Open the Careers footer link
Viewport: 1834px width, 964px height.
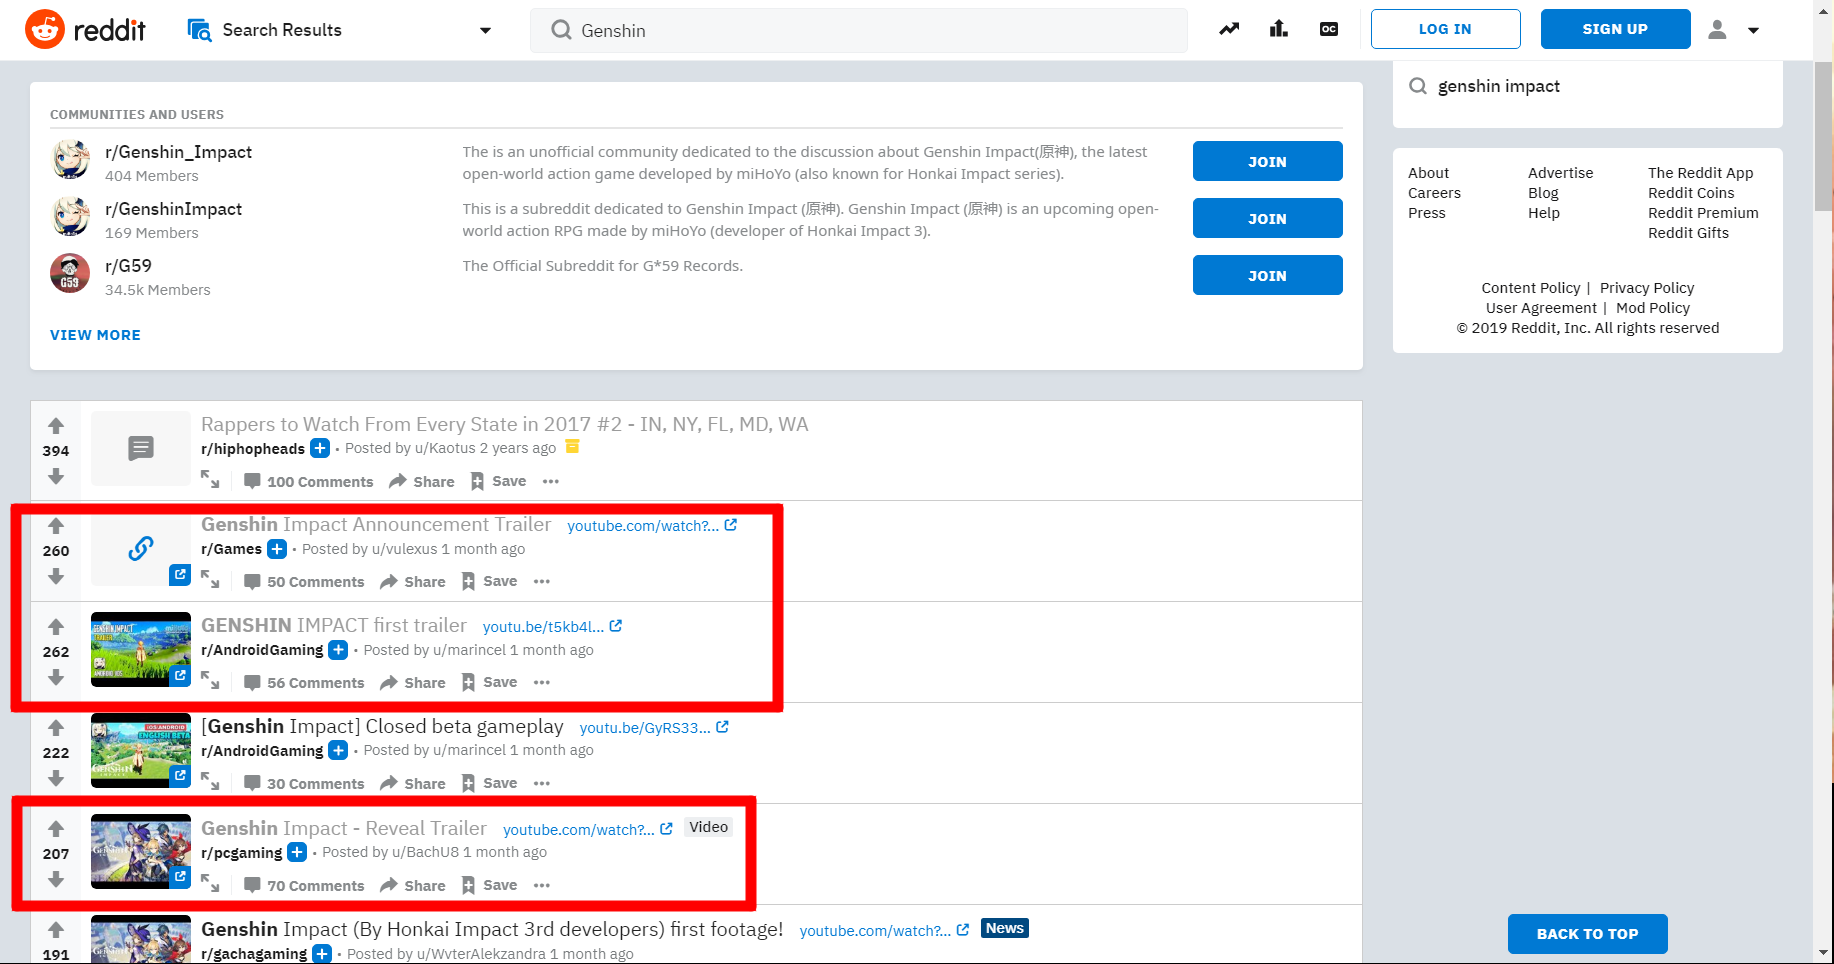(1434, 193)
